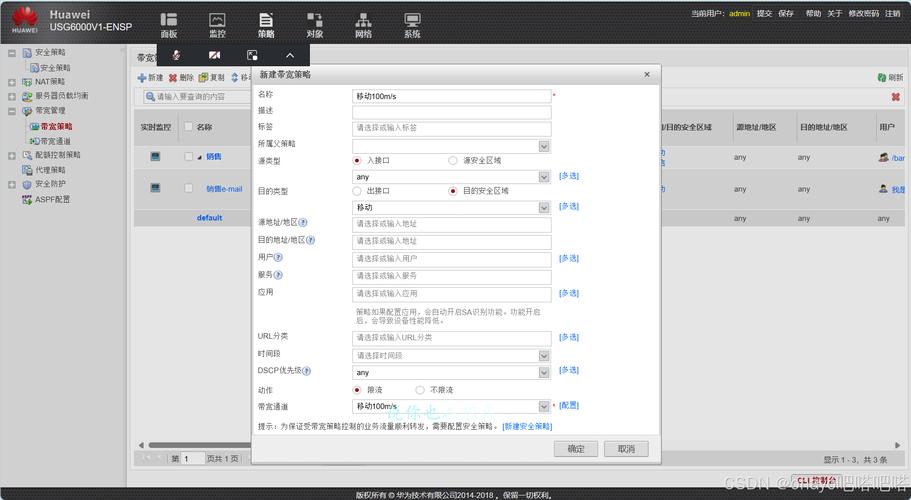Click the 名称 input field

tap(451, 96)
